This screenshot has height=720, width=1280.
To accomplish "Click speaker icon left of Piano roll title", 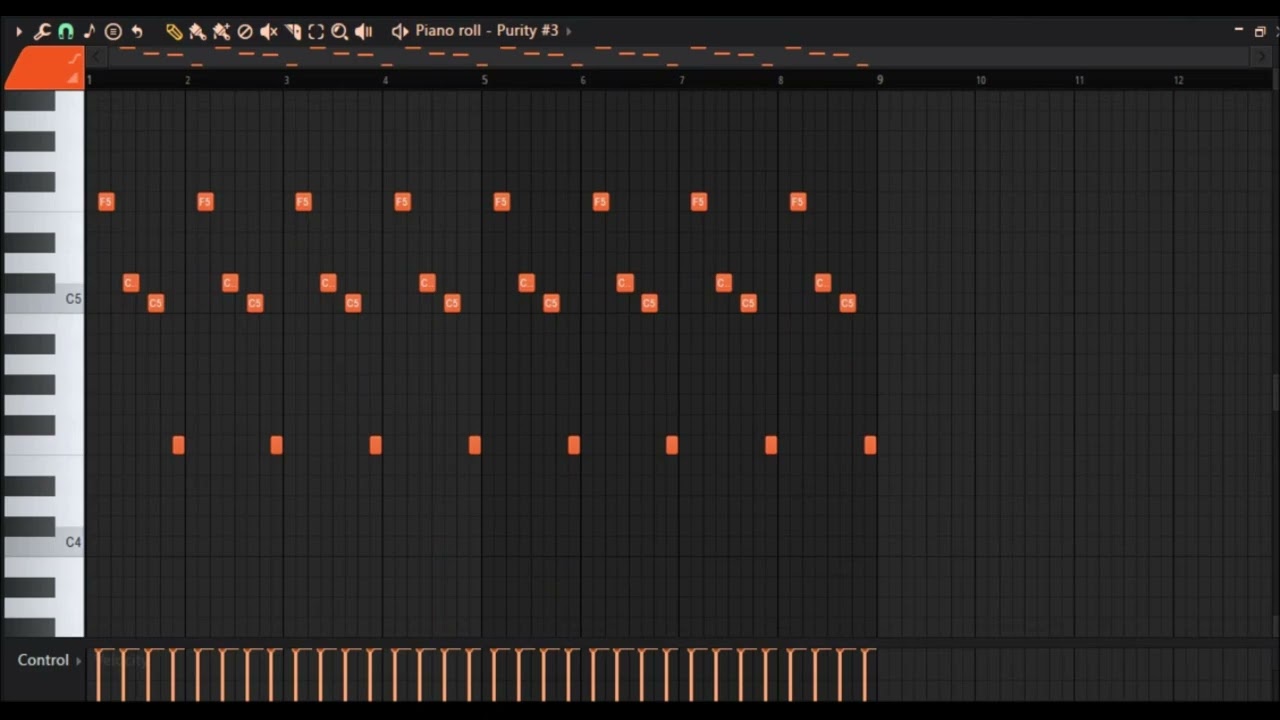I will tap(400, 32).
